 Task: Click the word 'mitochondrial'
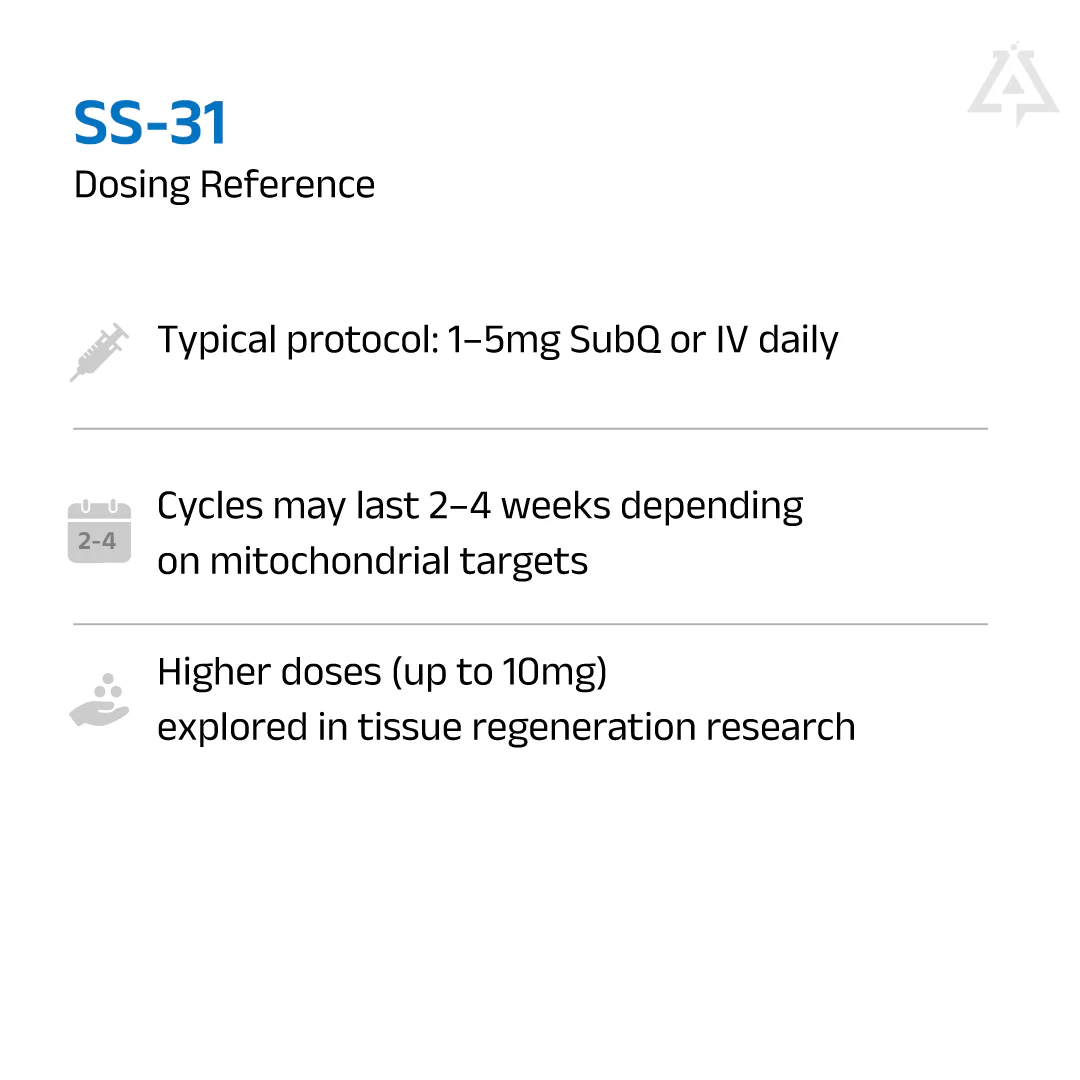click(329, 561)
